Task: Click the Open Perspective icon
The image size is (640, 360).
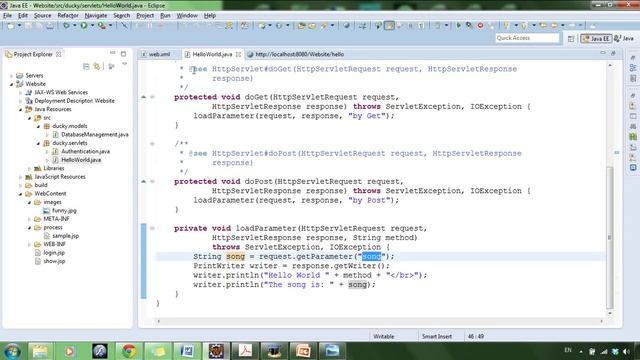Action: tap(571, 38)
